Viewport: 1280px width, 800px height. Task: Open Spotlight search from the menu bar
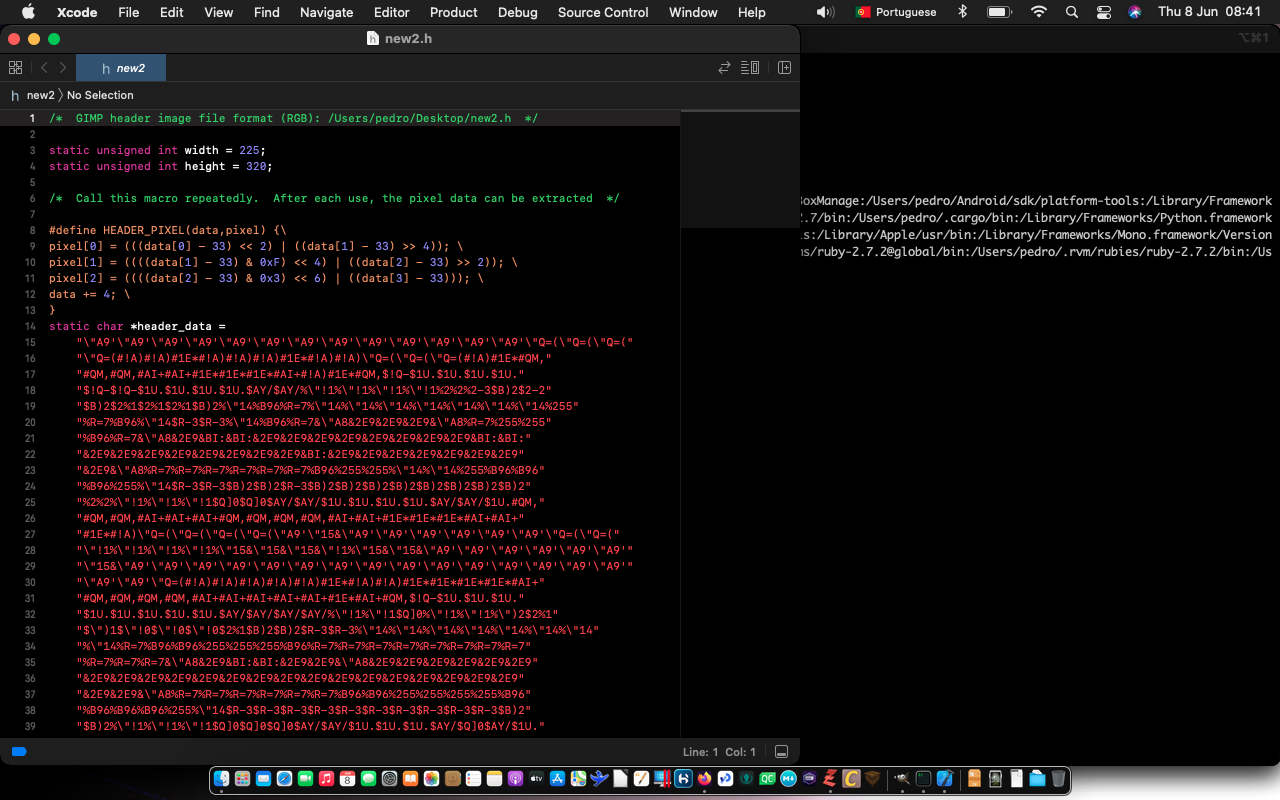[1071, 12]
